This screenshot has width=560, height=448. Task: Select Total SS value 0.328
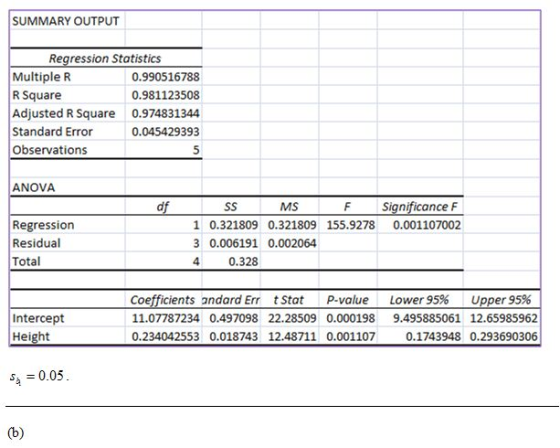coord(243,262)
